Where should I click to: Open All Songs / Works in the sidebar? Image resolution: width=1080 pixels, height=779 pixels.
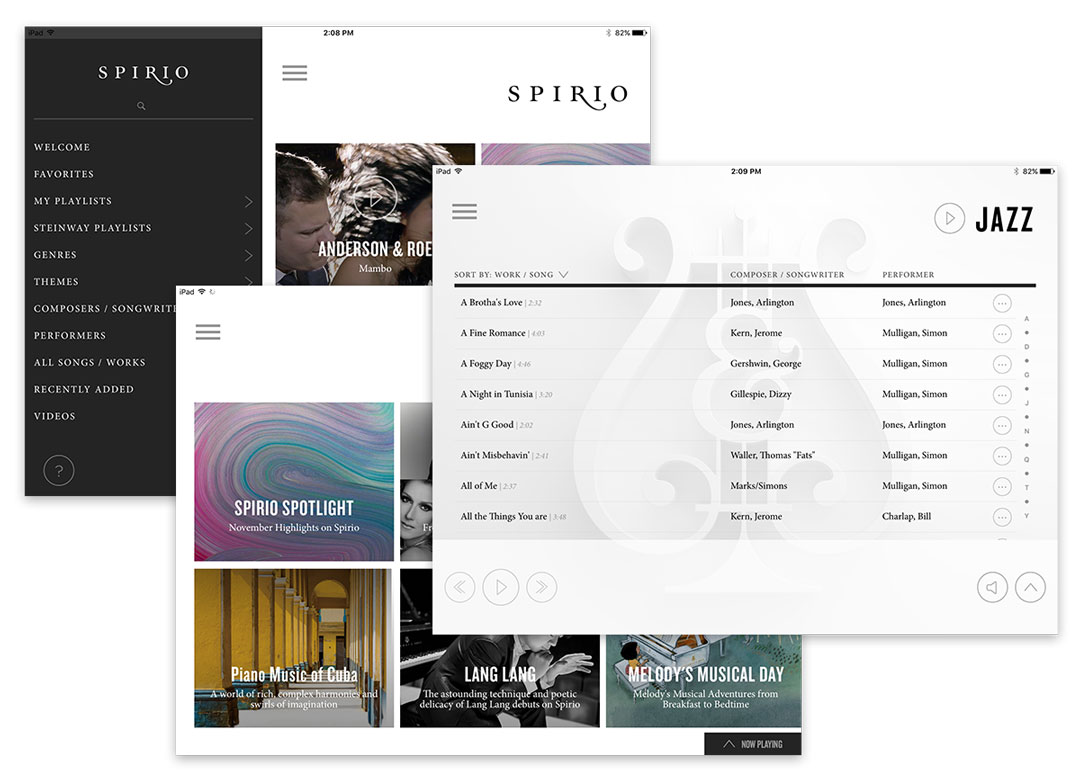tap(90, 362)
